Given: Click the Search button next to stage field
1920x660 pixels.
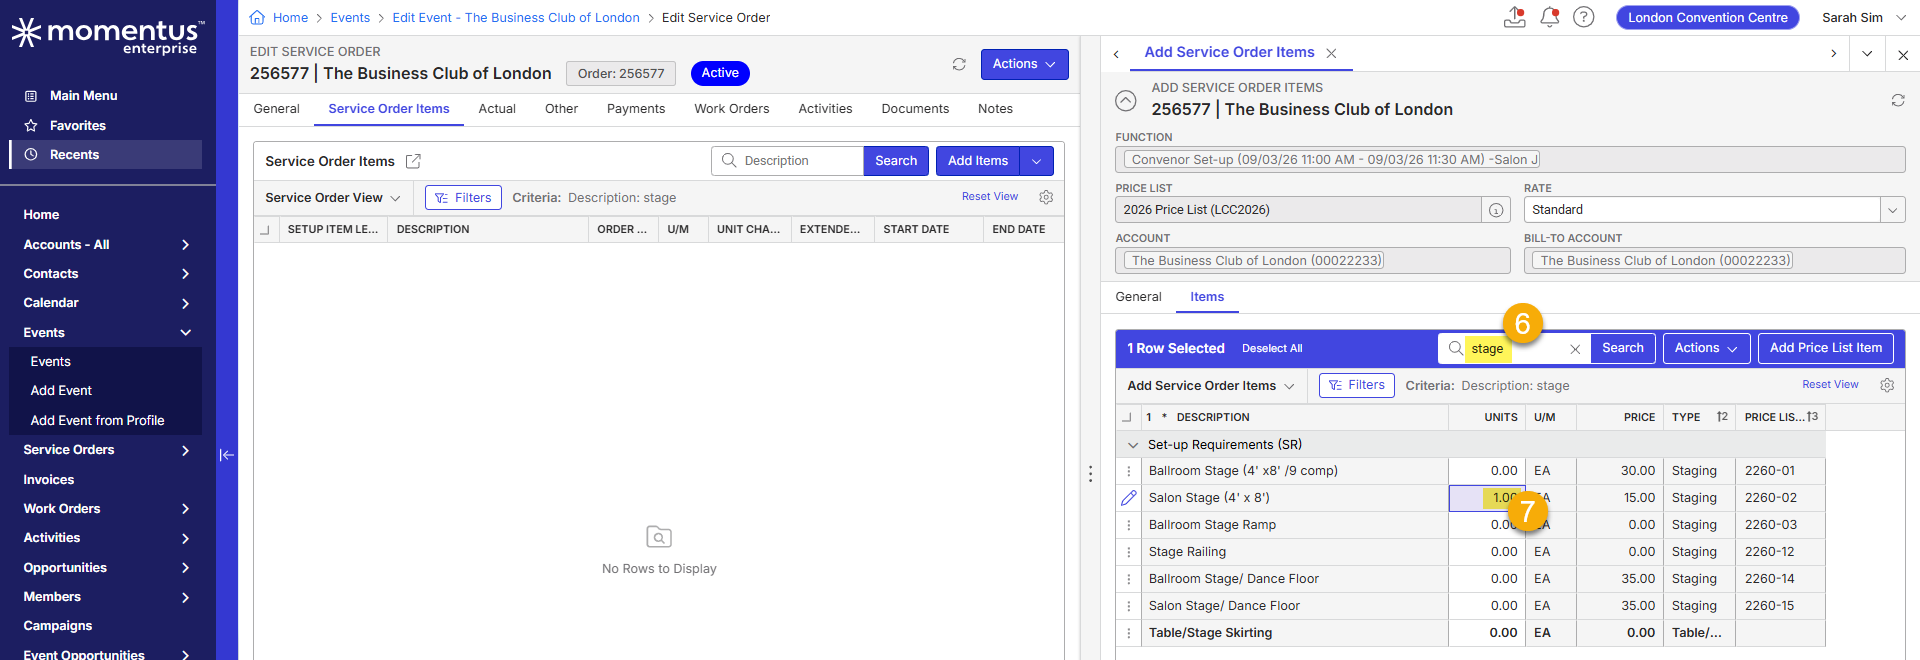Looking at the screenshot, I should click(x=1622, y=348).
